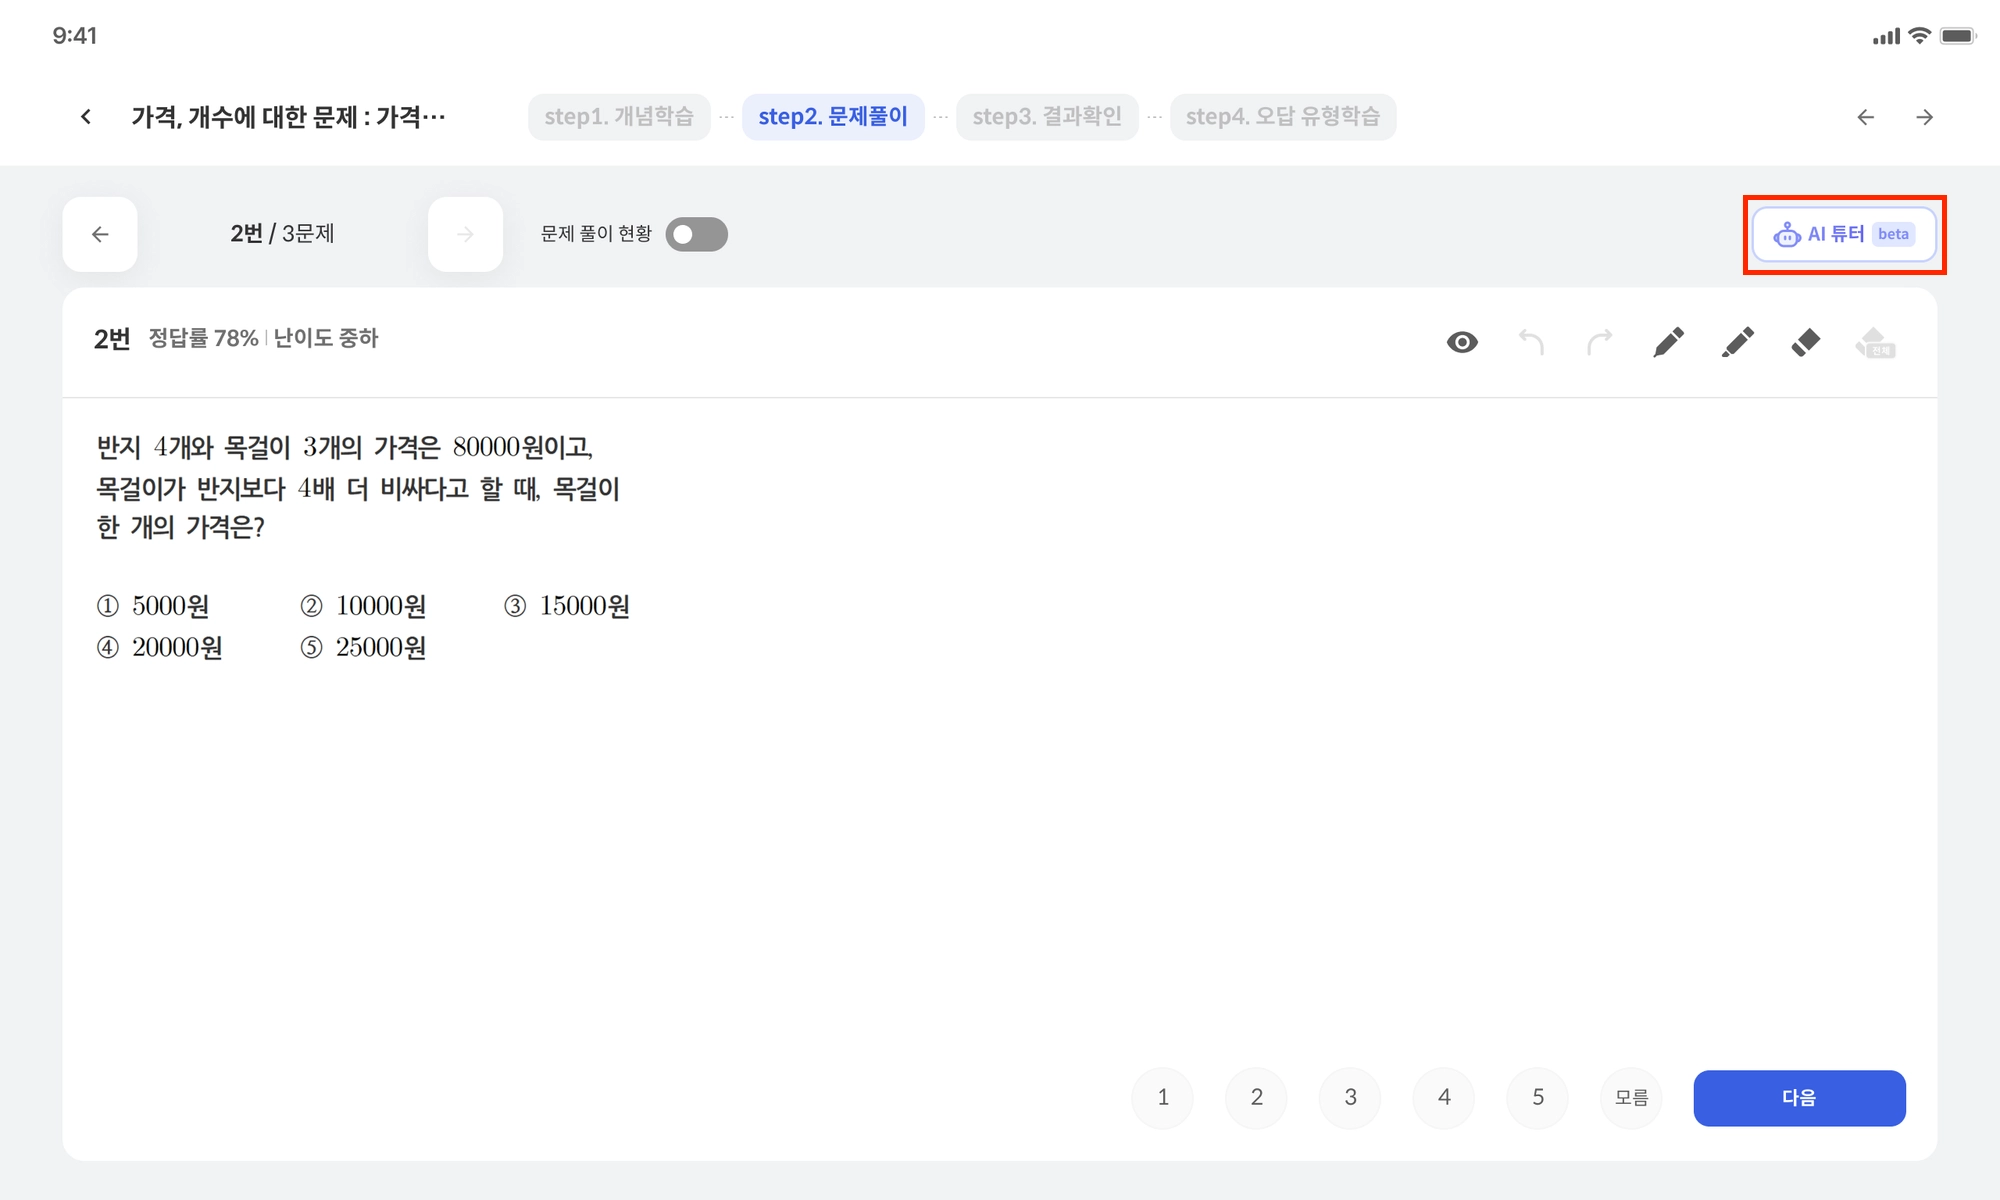Image resolution: width=2000 pixels, height=1200 pixels.
Task: Choose answer number 4
Action: [1444, 1097]
